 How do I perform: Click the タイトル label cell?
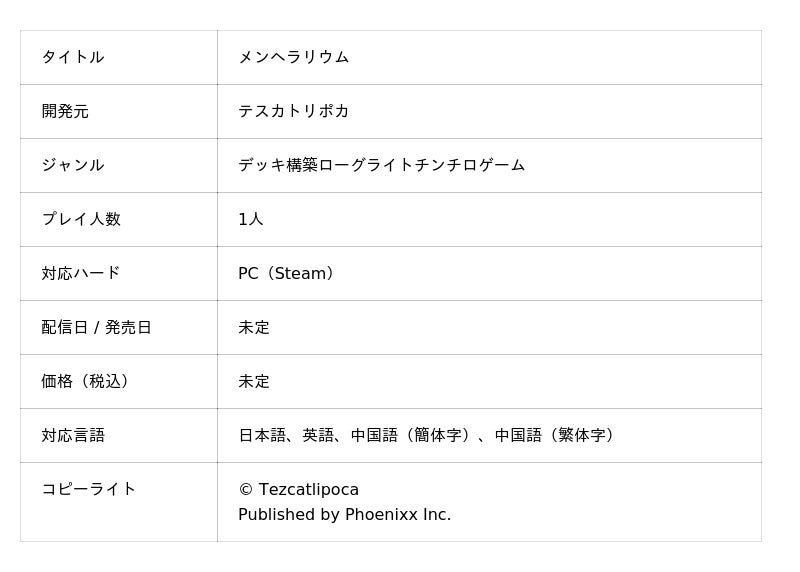pyautogui.click(x=73, y=57)
